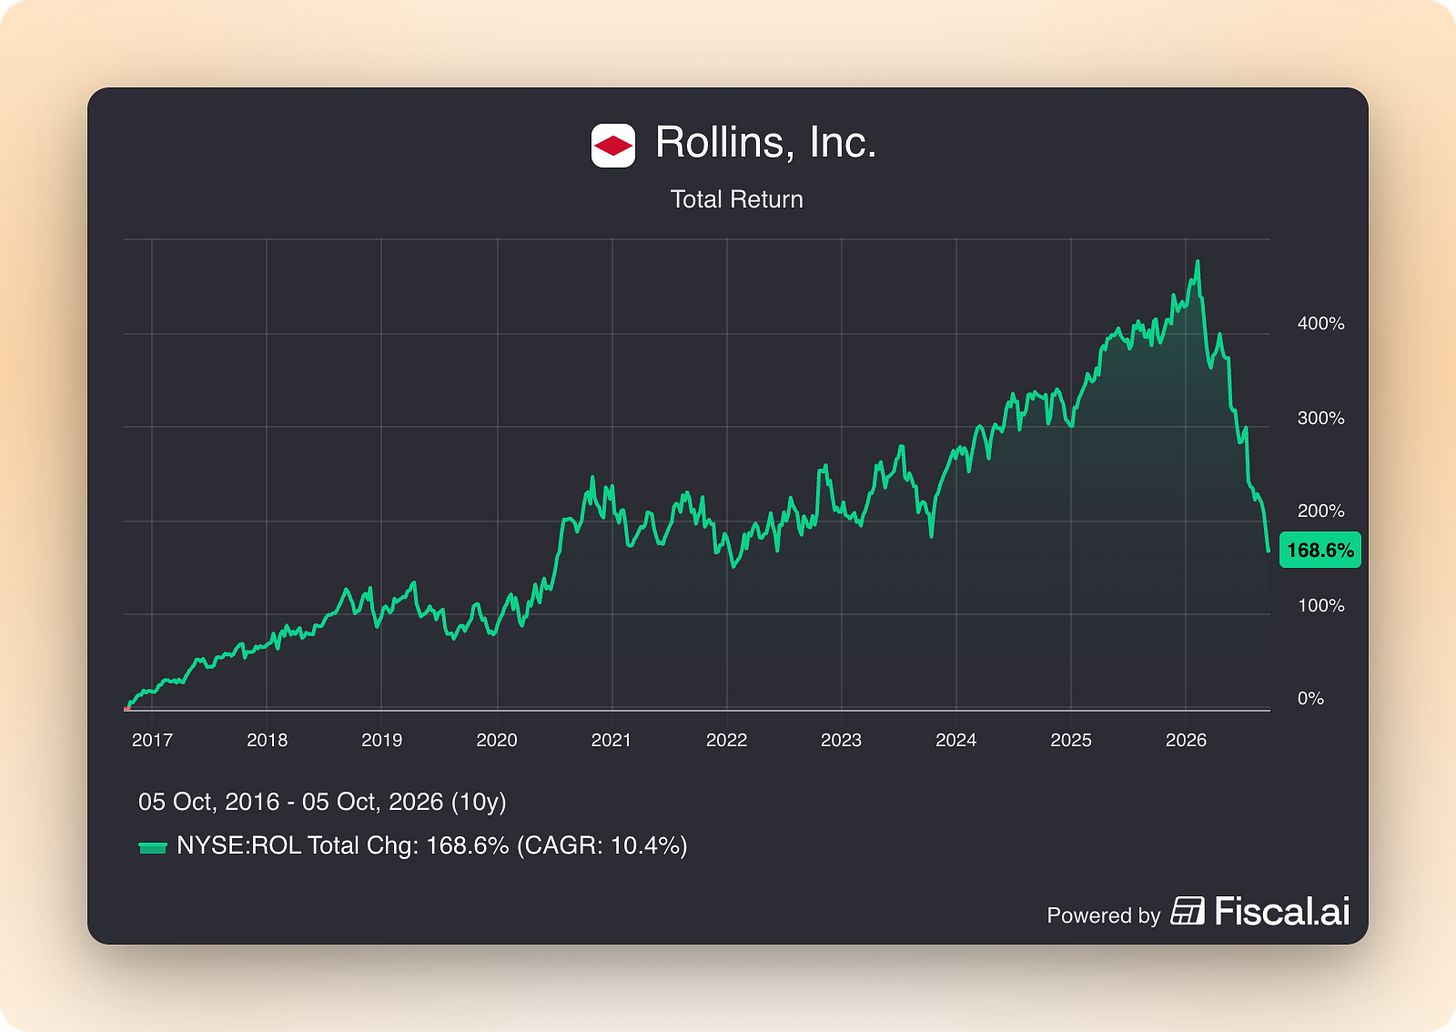Click the 2026 x-axis label
This screenshot has width=1456, height=1032.
pos(1186,740)
